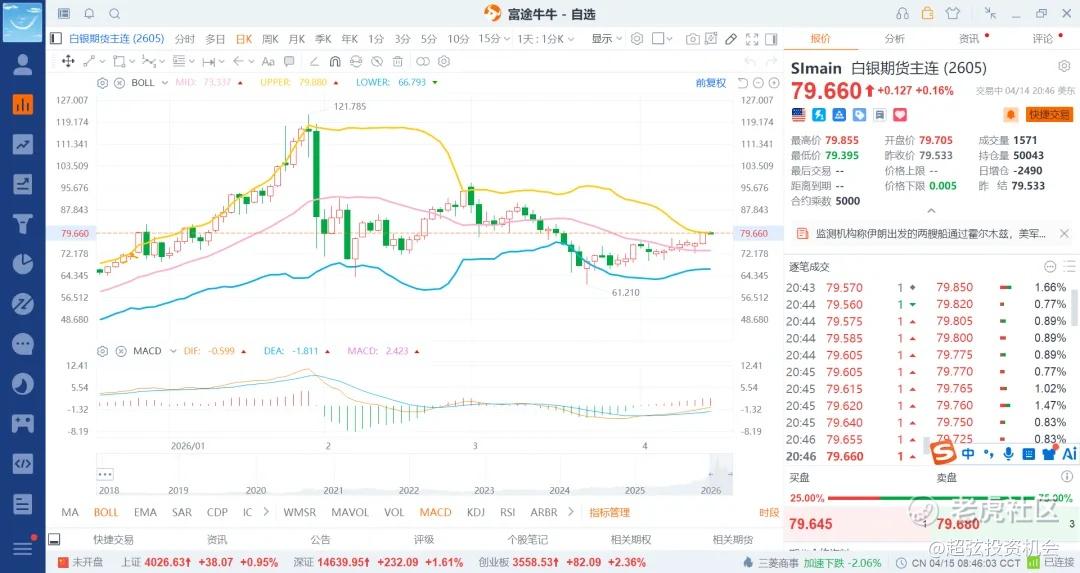The width and height of the screenshot is (1080, 573).
Task: Close the MACD indicator with its X icon
Action: pos(119,351)
